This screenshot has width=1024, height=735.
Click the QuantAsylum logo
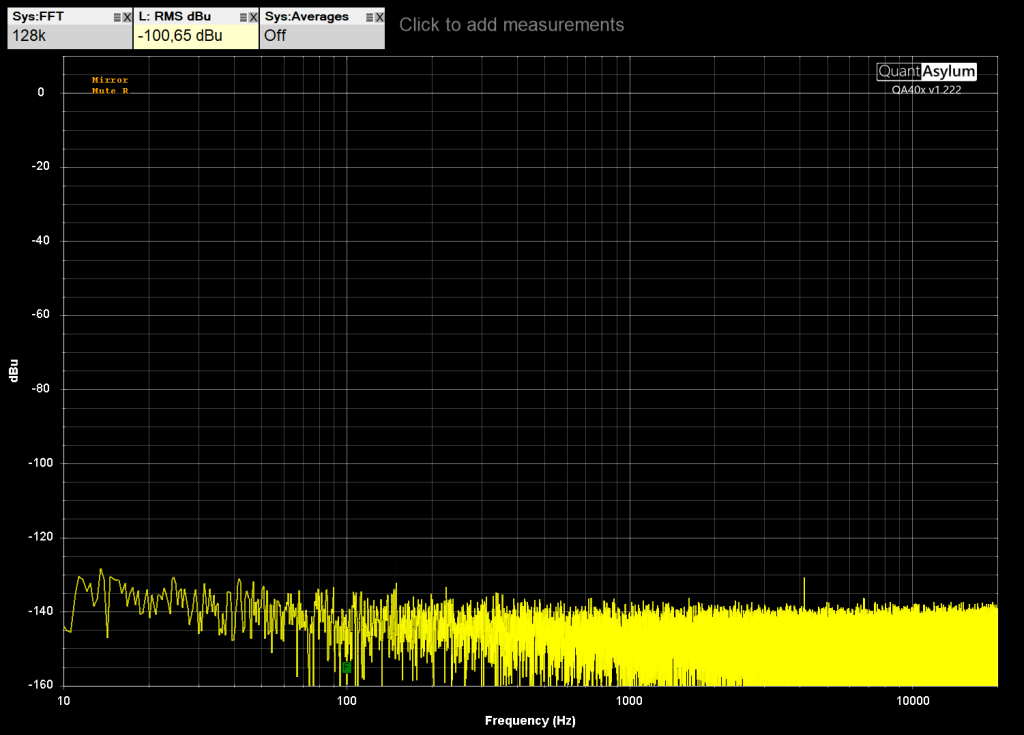coord(925,71)
